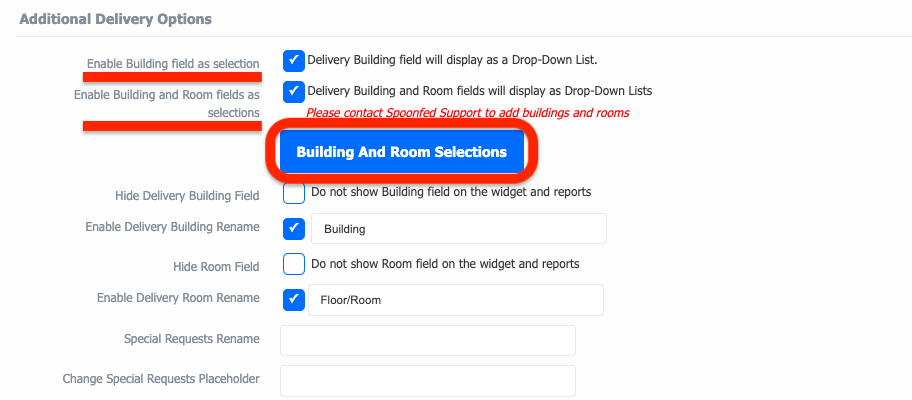Uncheck Enable Building and Room fields checkbox

(294, 91)
